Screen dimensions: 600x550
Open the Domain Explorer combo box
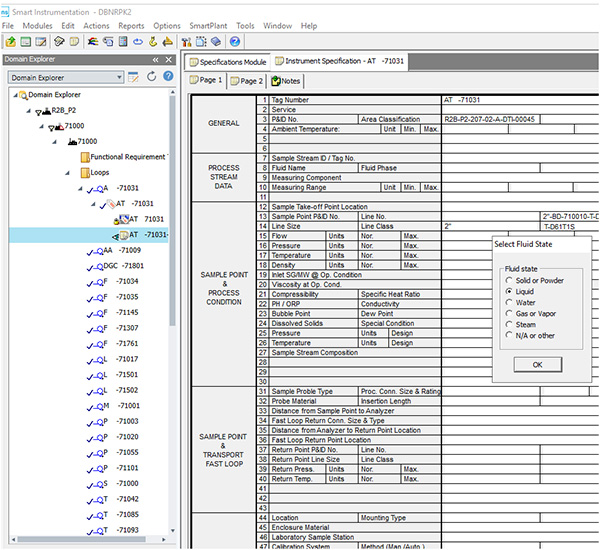click(66, 78)
